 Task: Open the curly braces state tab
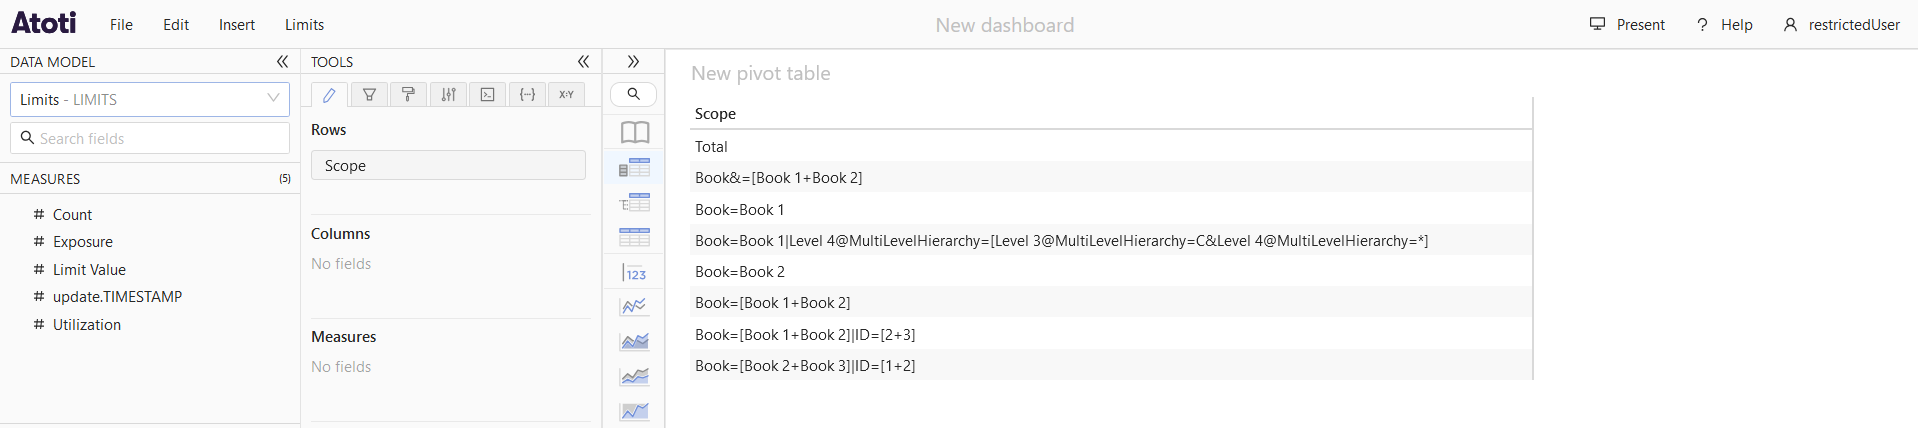pyautogui.click(x=527, y=95)
